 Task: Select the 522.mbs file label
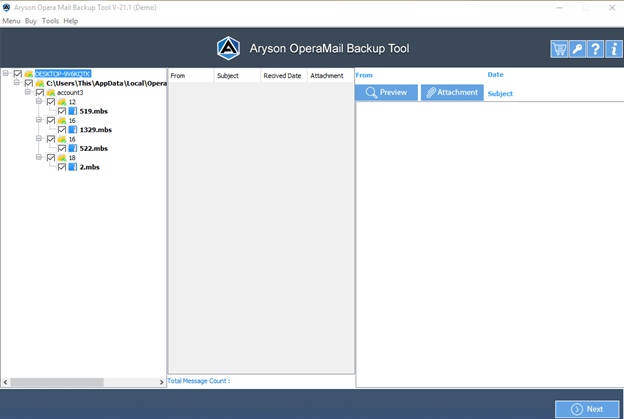tap(94, 148)
